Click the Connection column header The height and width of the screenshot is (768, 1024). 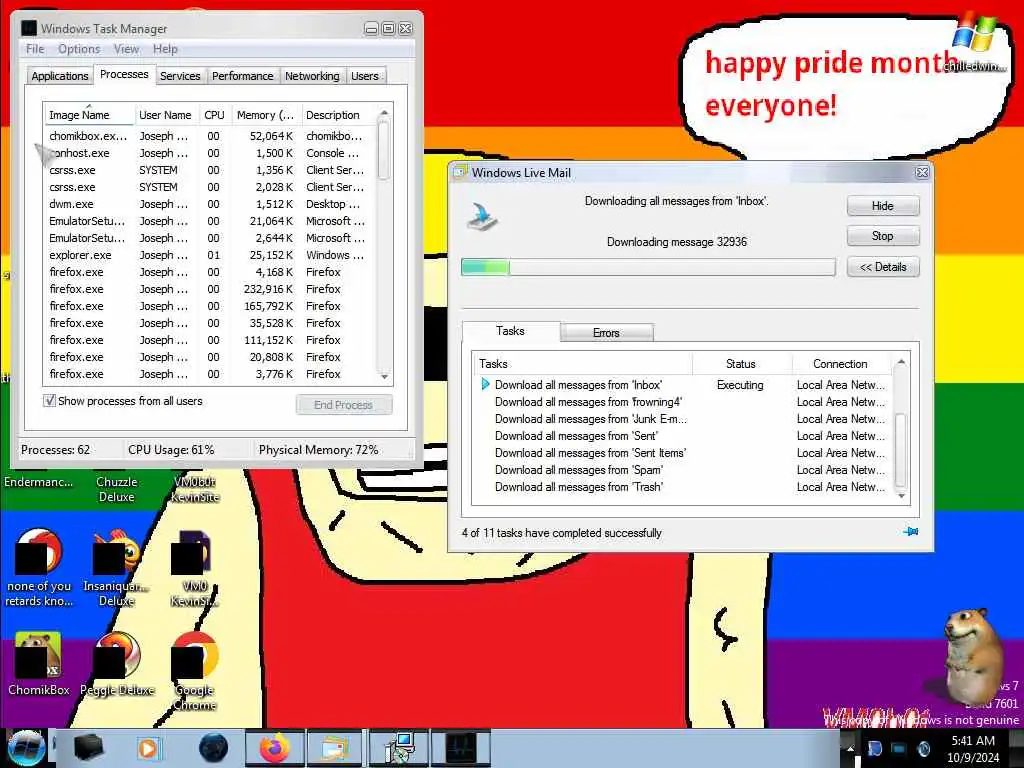840,364
